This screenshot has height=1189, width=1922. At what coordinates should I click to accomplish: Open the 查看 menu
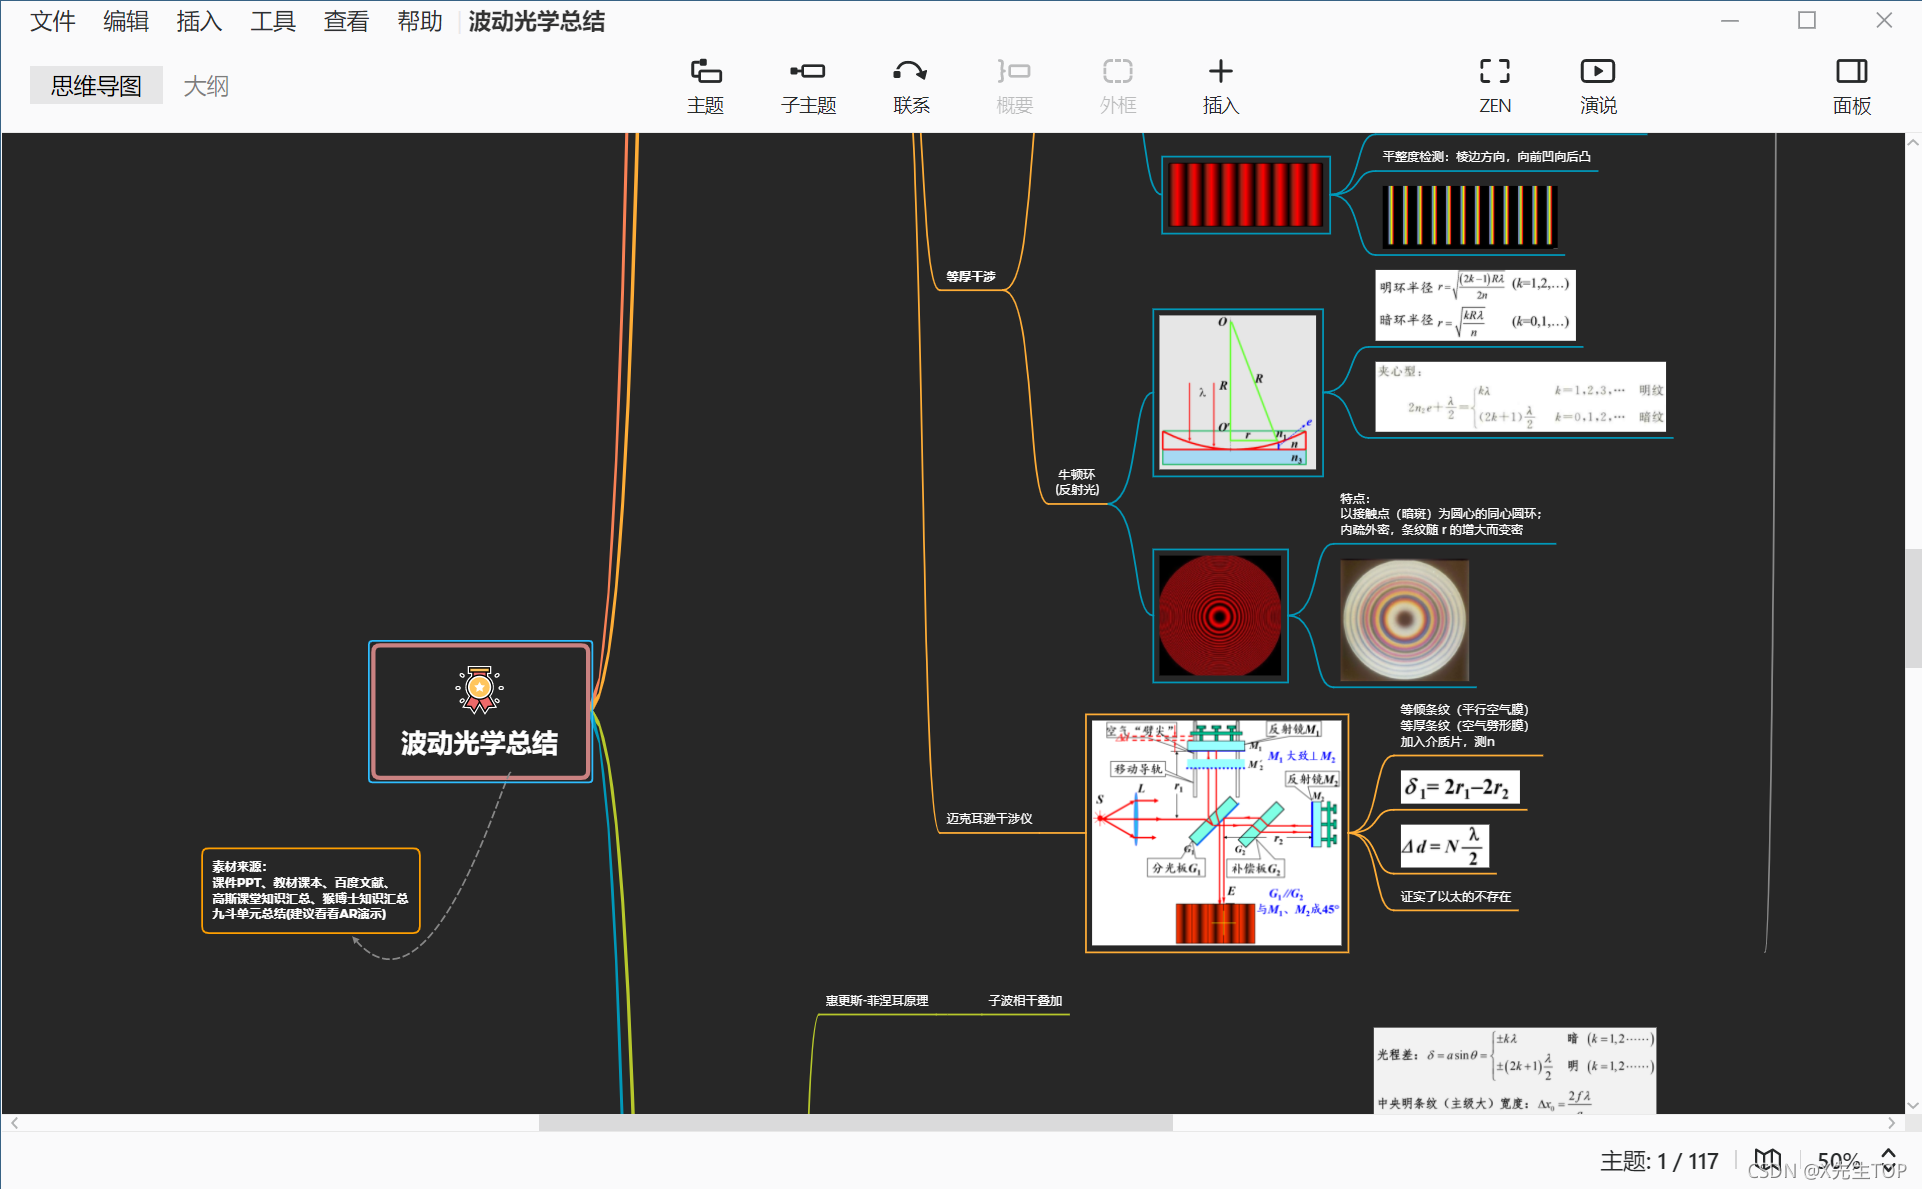[346, 21]
